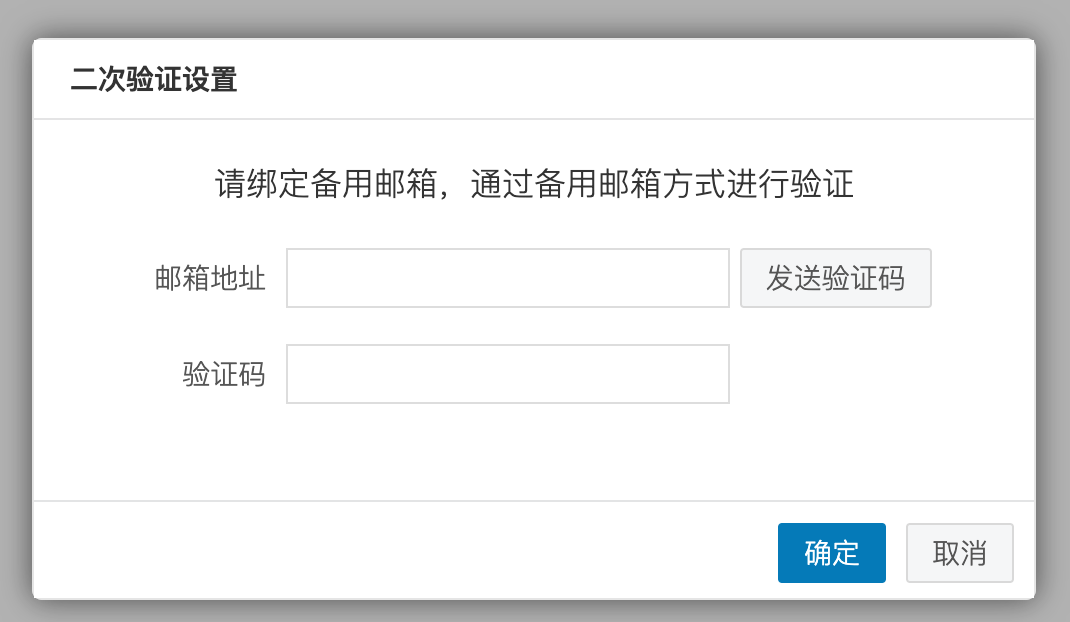This screenshot has height=622, width=1070.
Task: Click dimmed backdrop right of the dialog
Action: (1053, 320)
